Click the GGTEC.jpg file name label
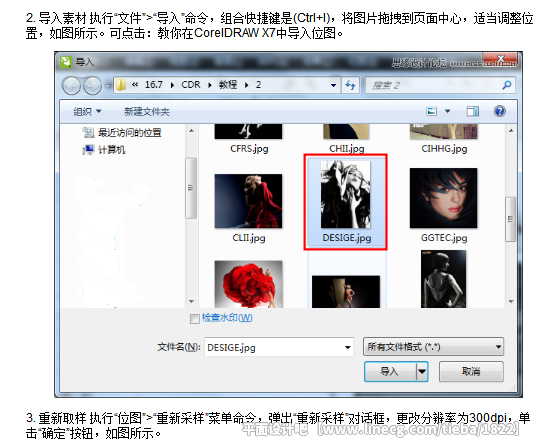 (x=444, y=238)
